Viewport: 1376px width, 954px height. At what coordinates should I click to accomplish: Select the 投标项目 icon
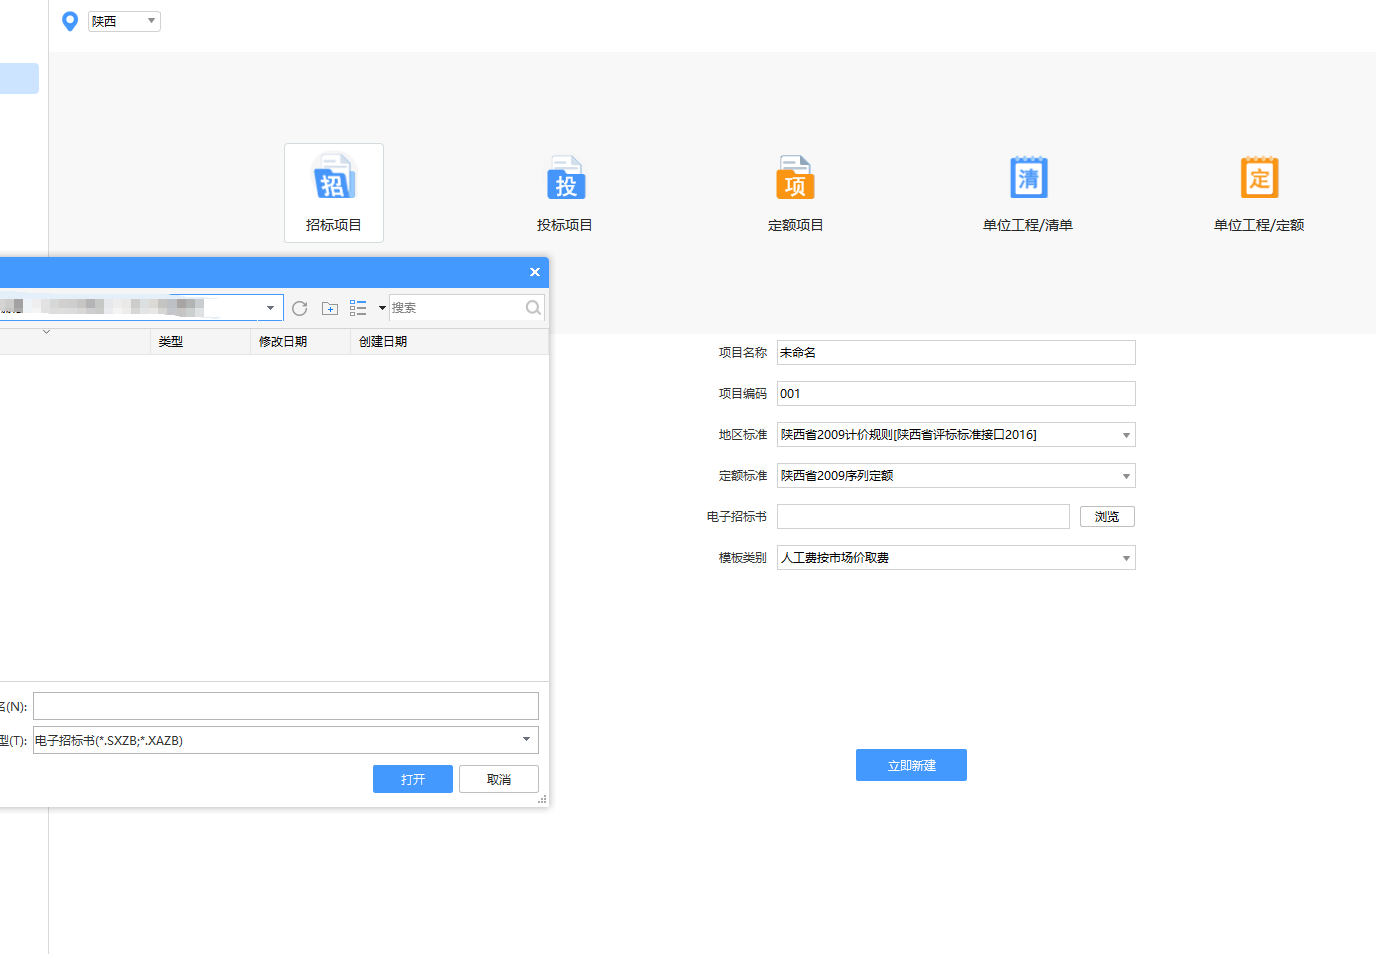point(565,192)
